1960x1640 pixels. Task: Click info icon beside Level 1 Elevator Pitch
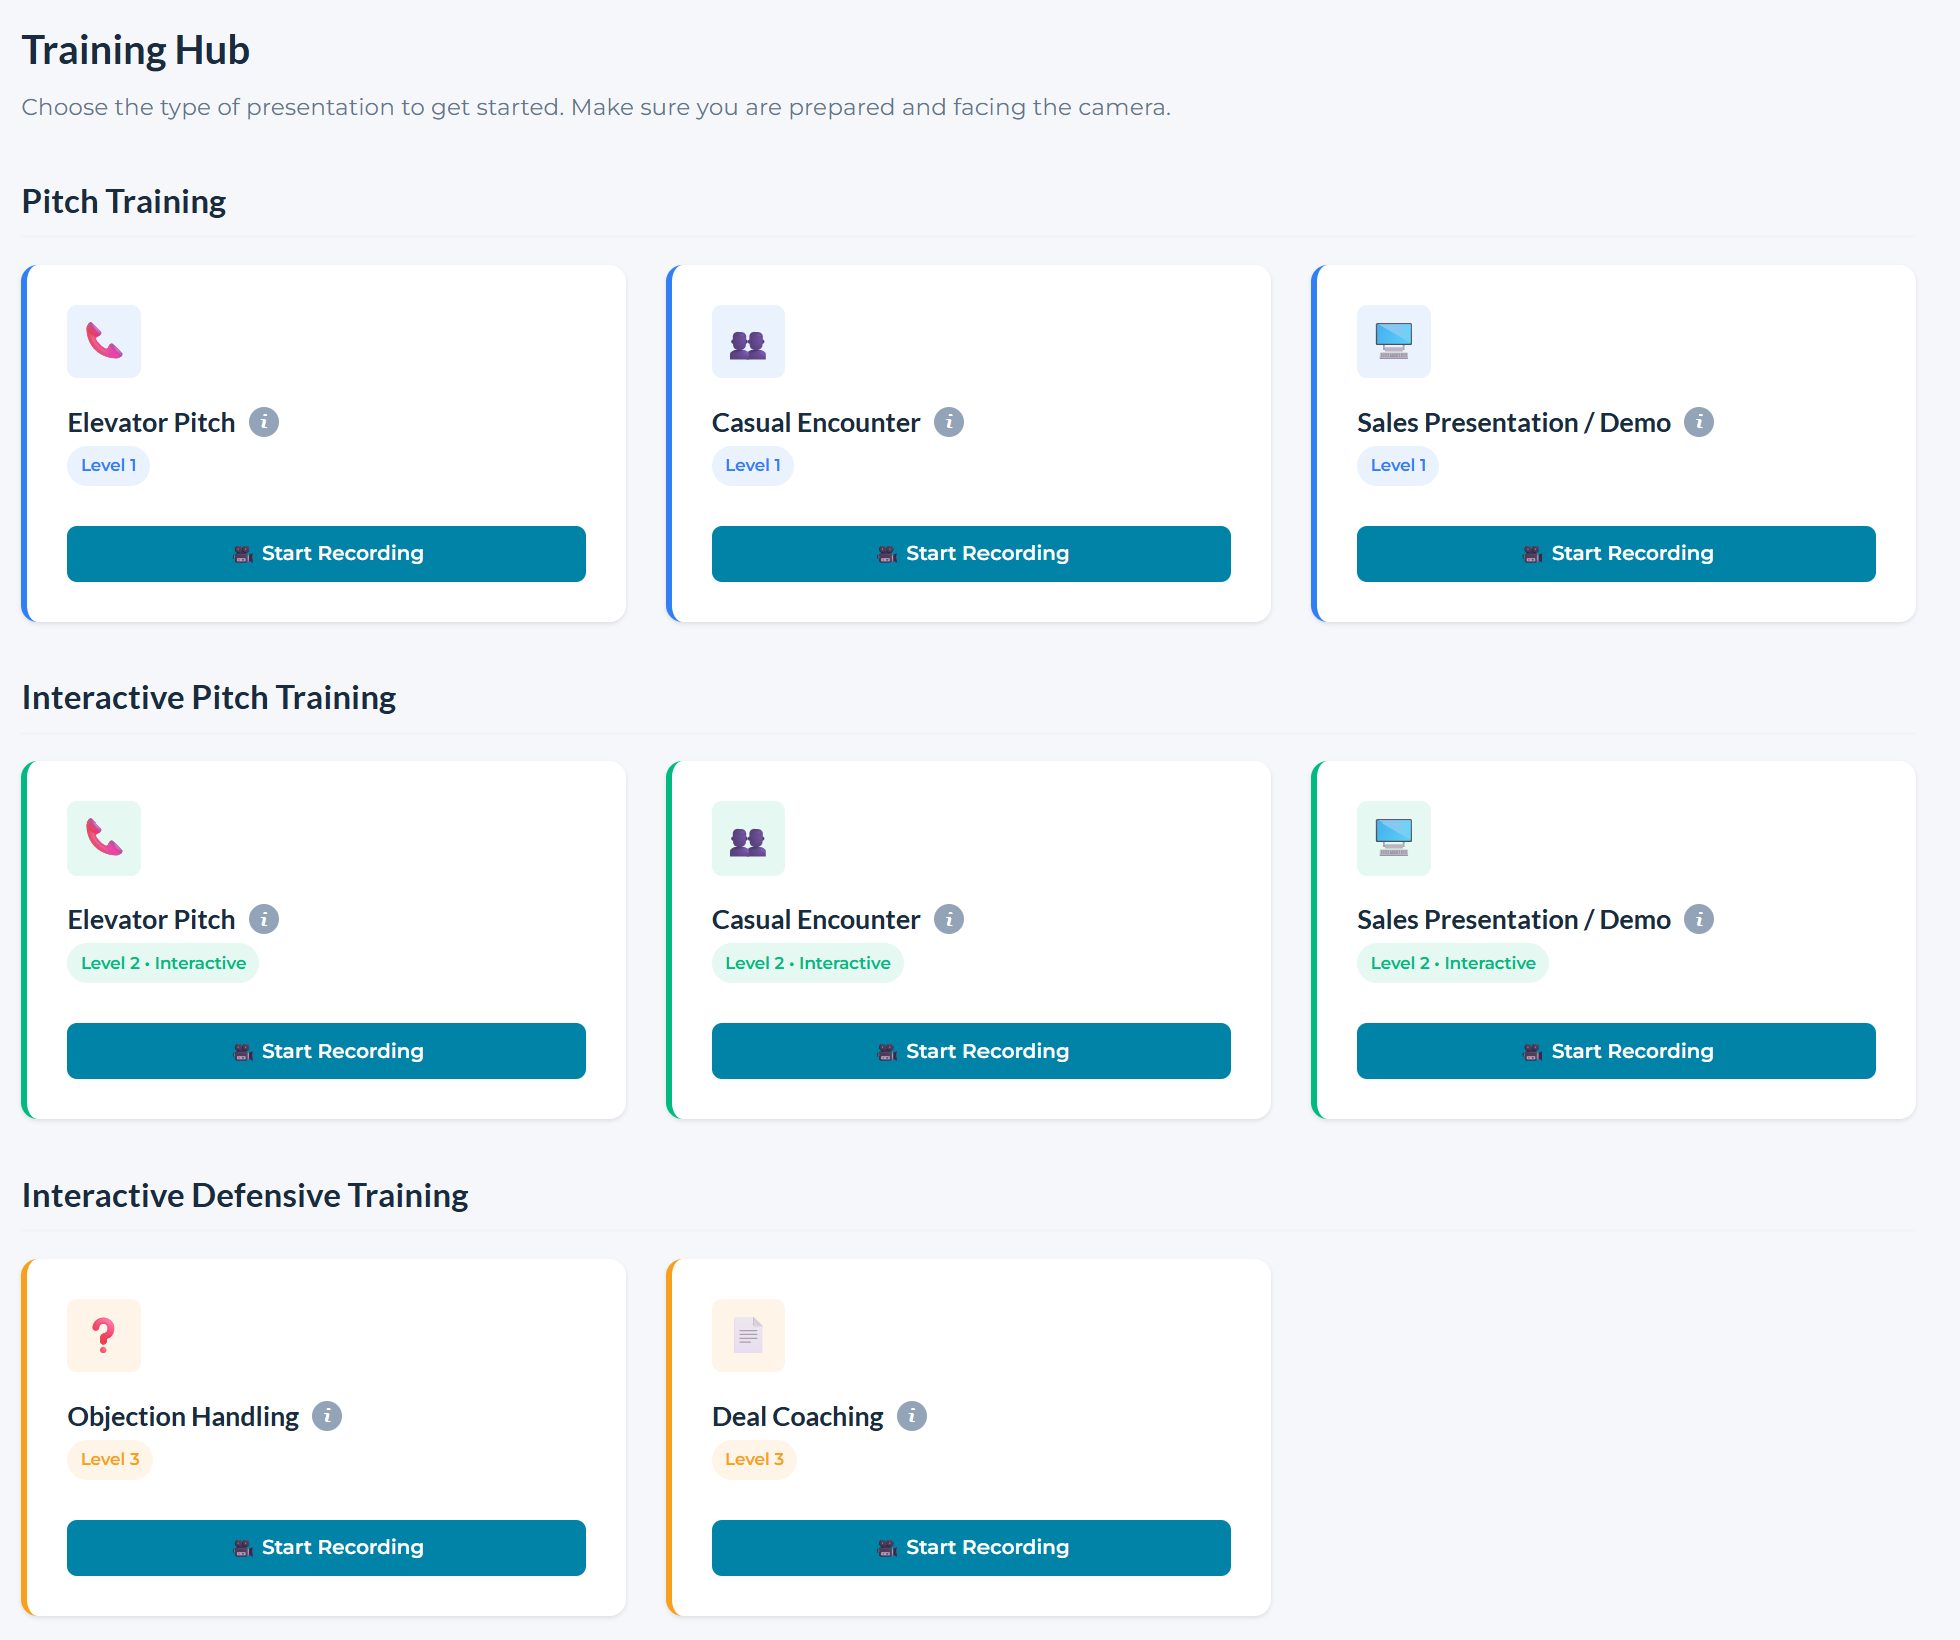point(264,422)
